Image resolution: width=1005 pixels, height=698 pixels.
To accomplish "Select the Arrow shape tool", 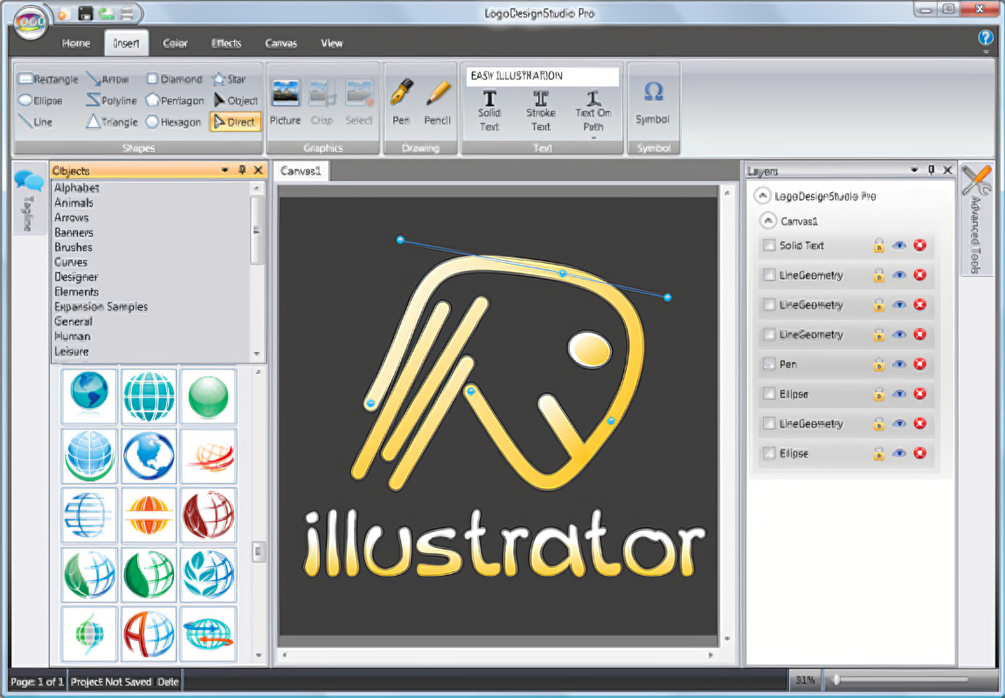I will pyautogui.click(x=108, y=79).
